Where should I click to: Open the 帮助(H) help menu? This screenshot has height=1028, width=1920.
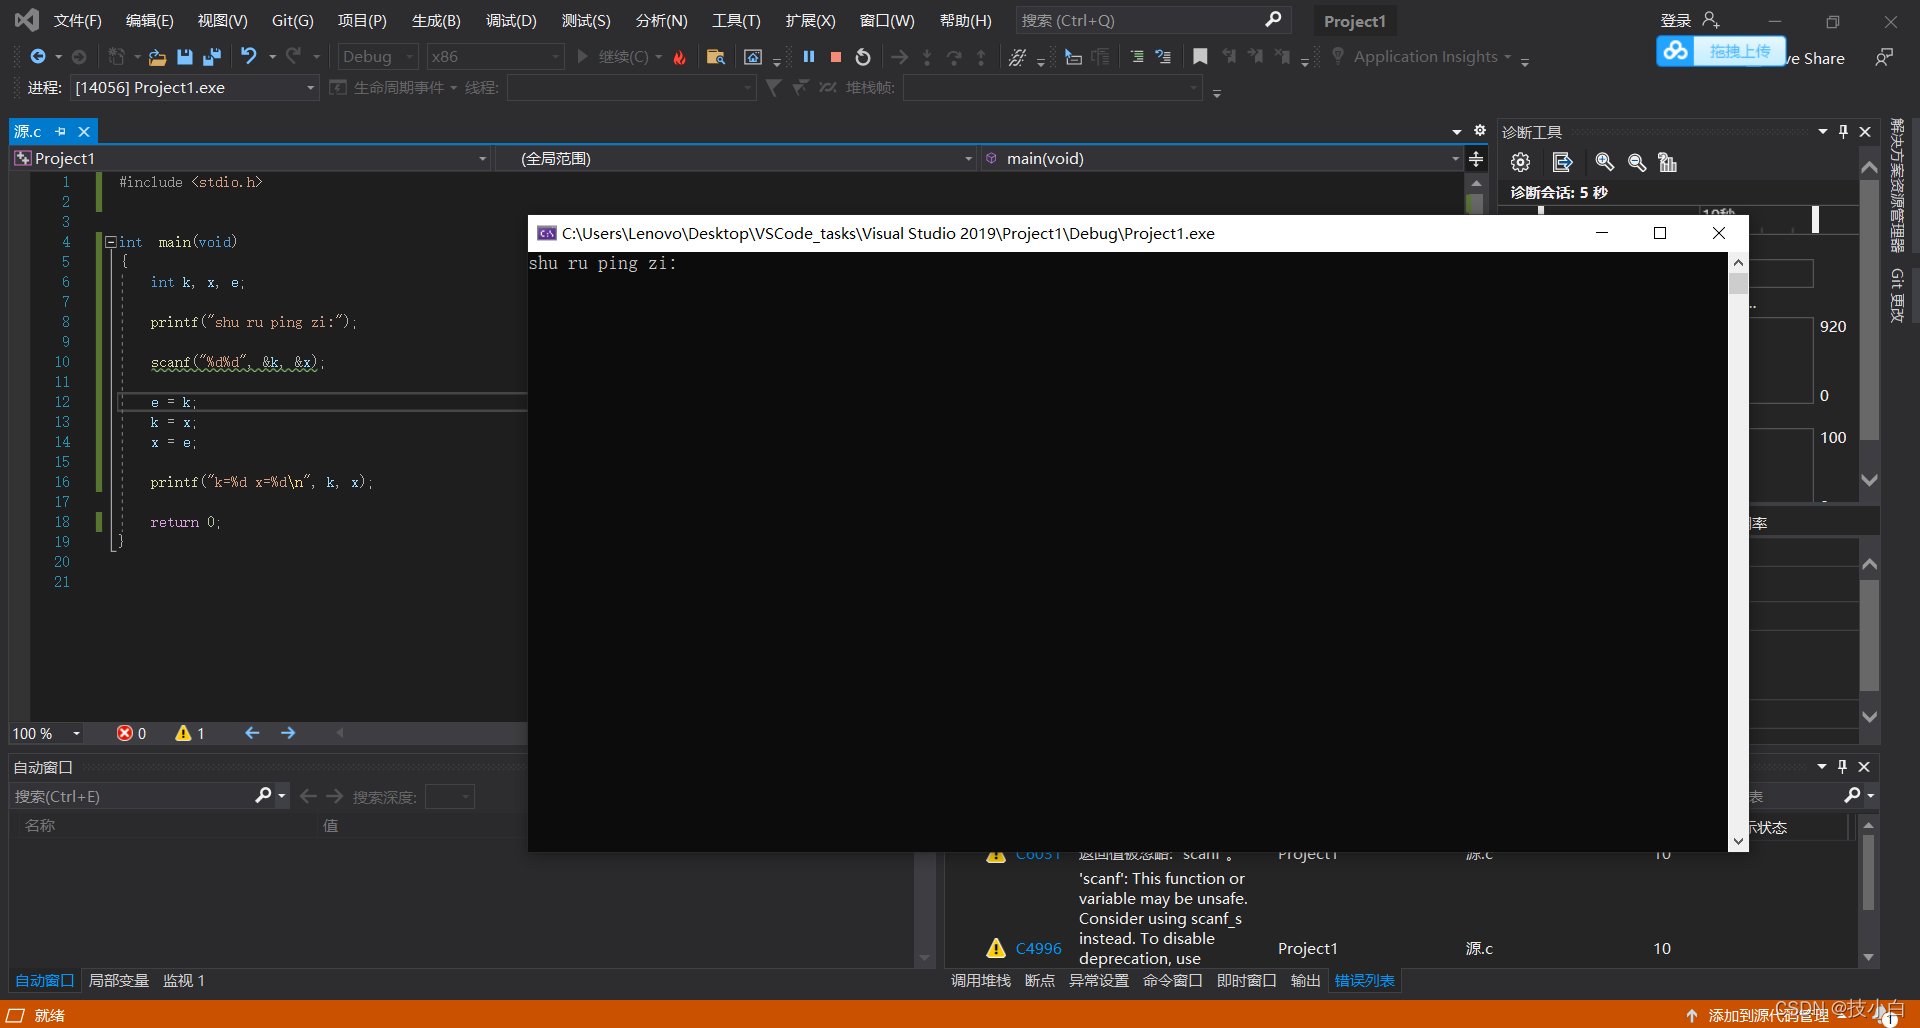pos(965,20)
